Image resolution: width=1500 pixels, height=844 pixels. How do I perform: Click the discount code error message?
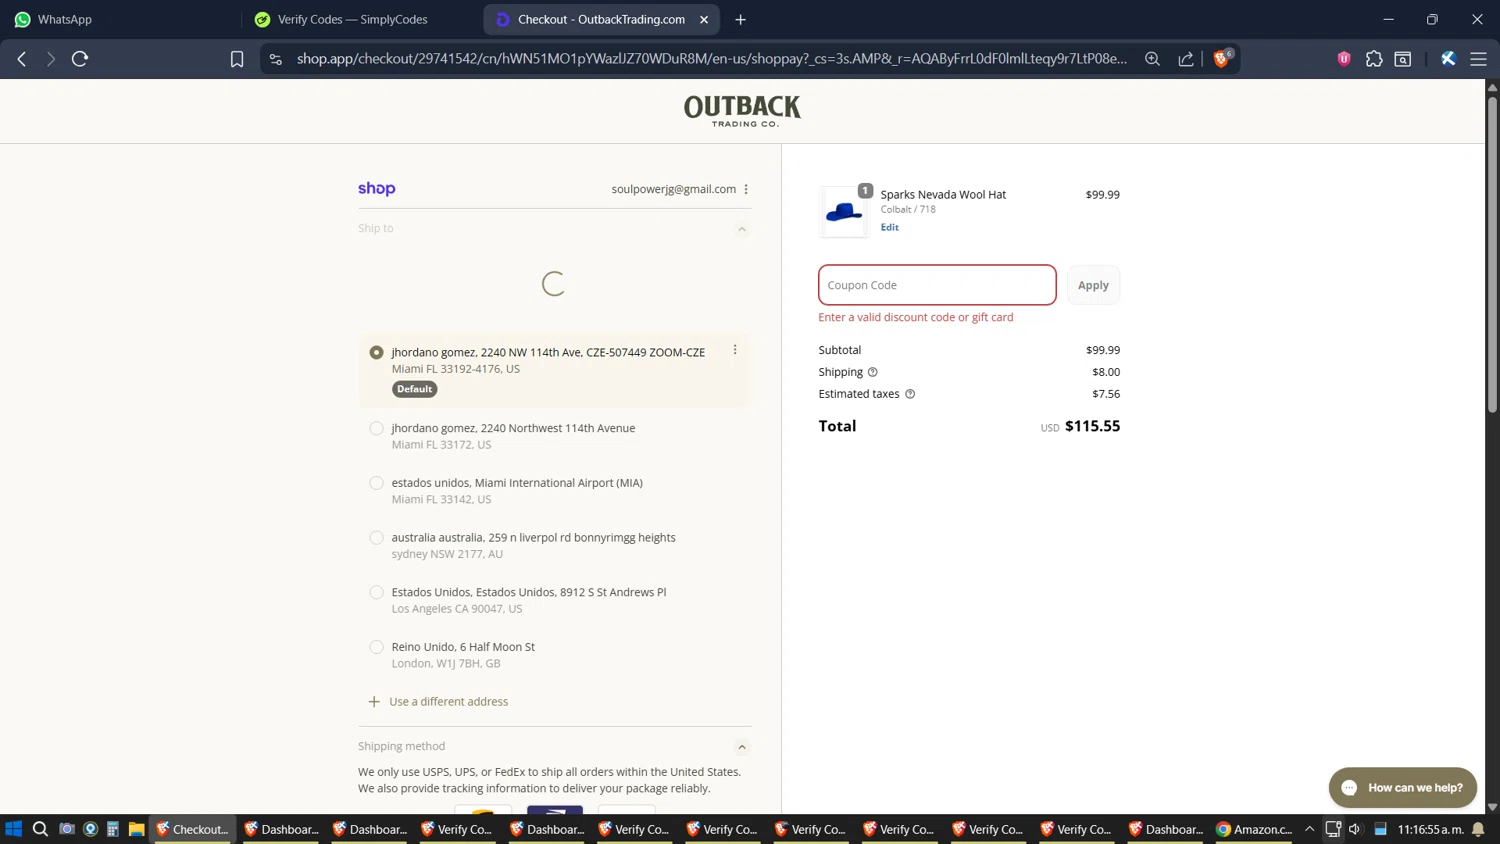pos(915,317)
